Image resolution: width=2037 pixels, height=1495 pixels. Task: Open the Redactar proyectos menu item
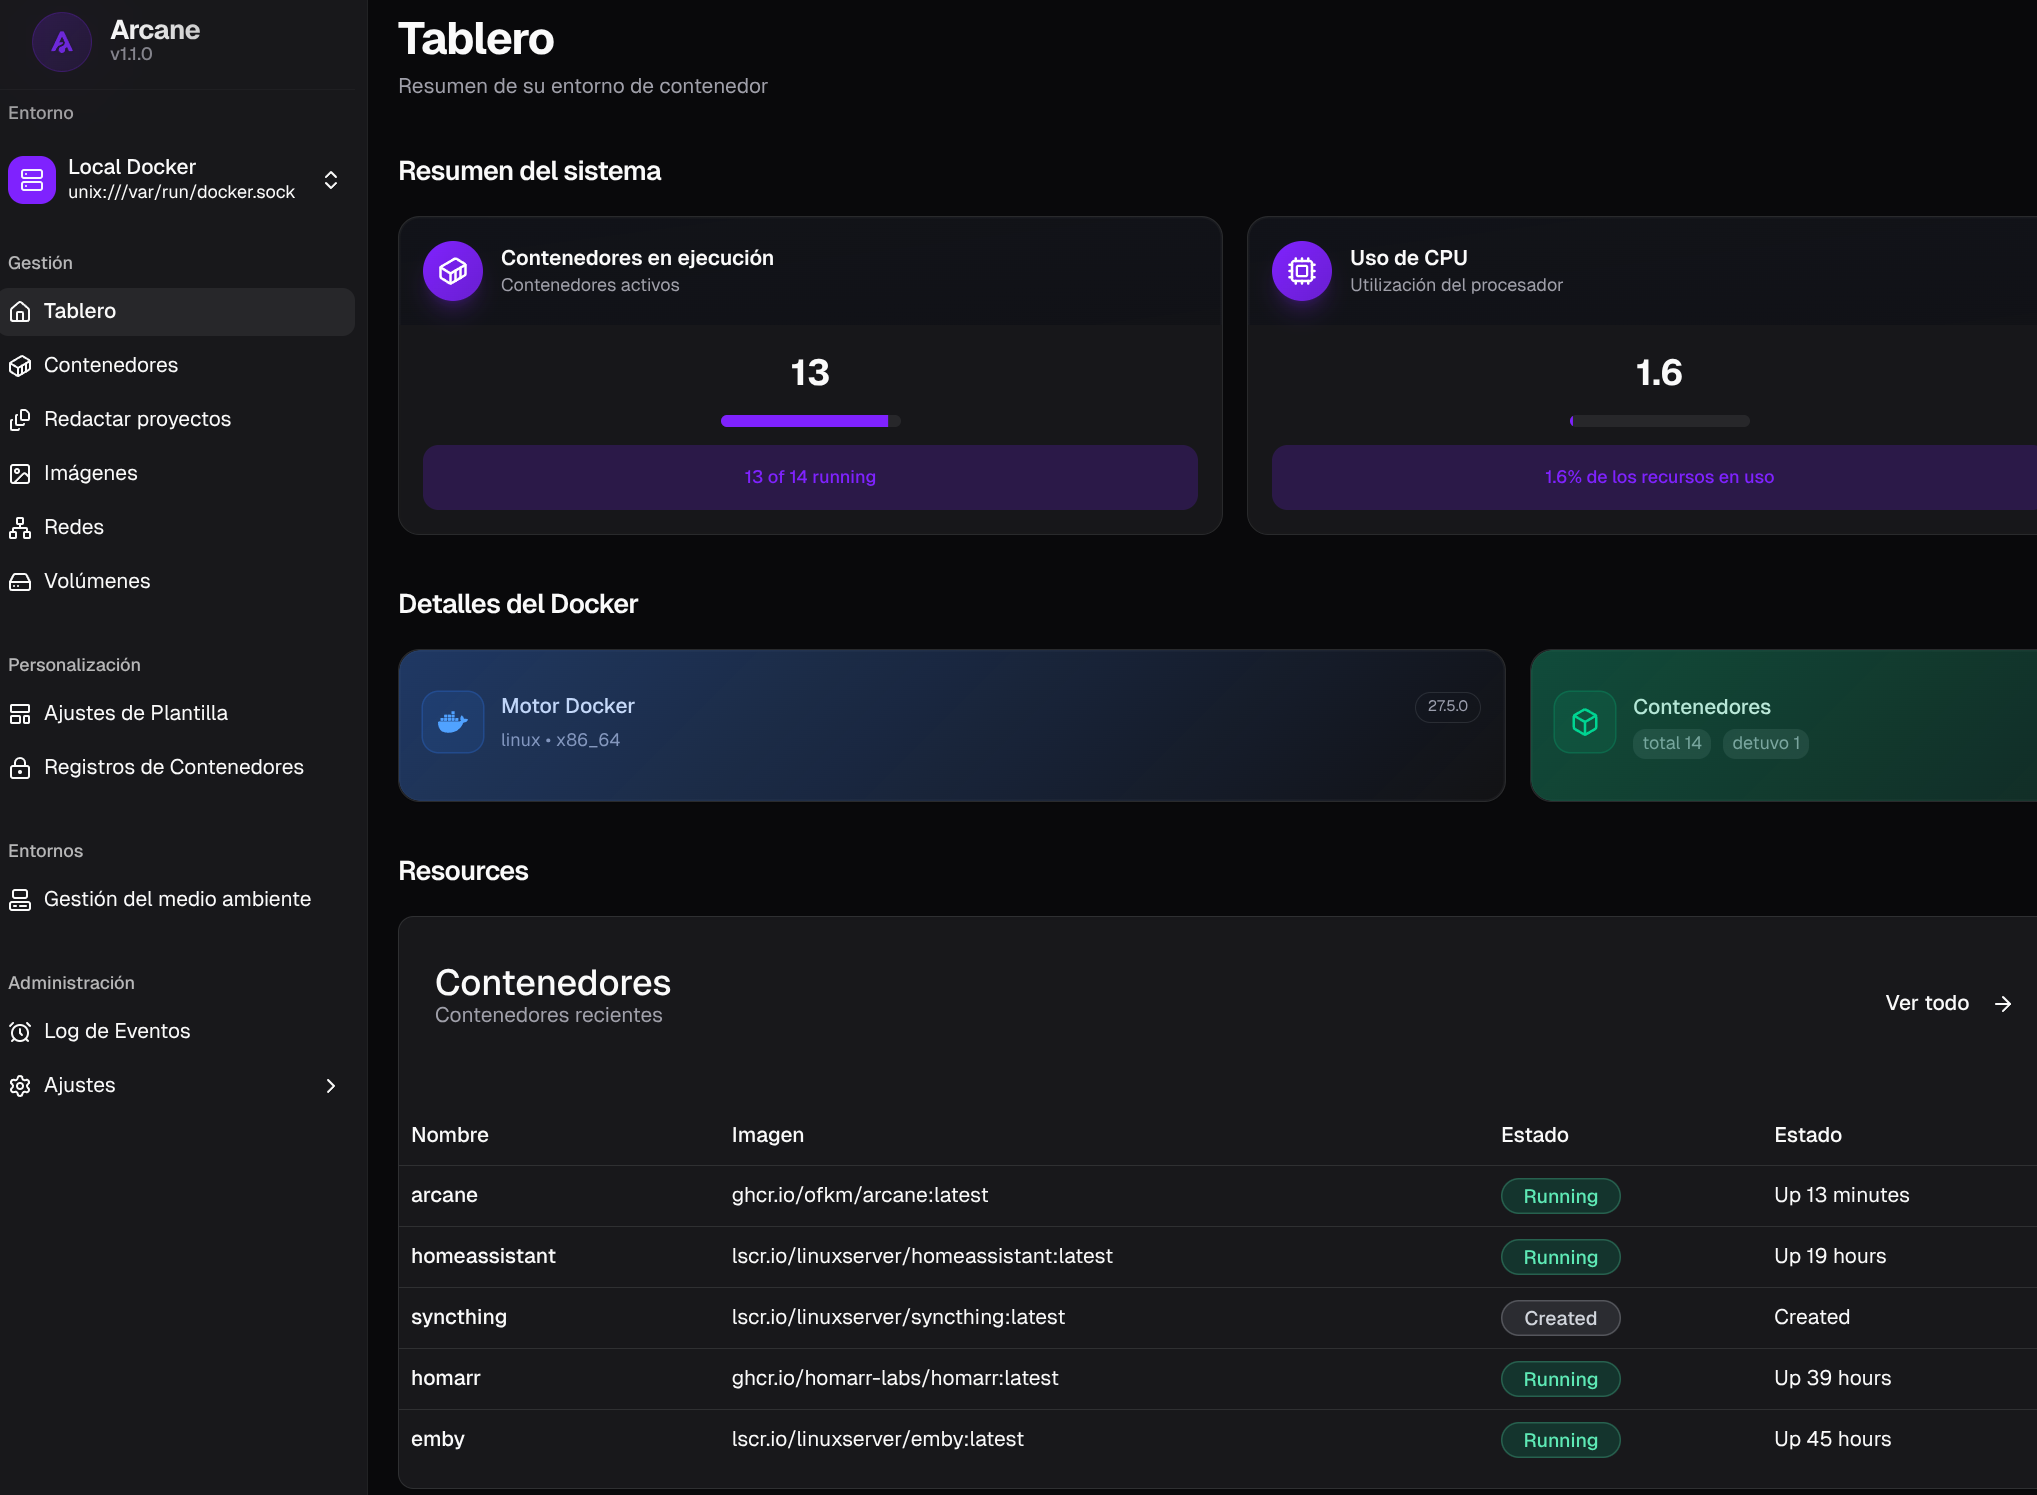(137, 420)
